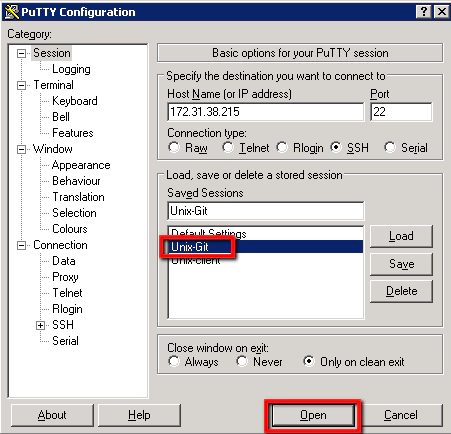
Task: Choose Always close window on exit
Action: point(174,361)
